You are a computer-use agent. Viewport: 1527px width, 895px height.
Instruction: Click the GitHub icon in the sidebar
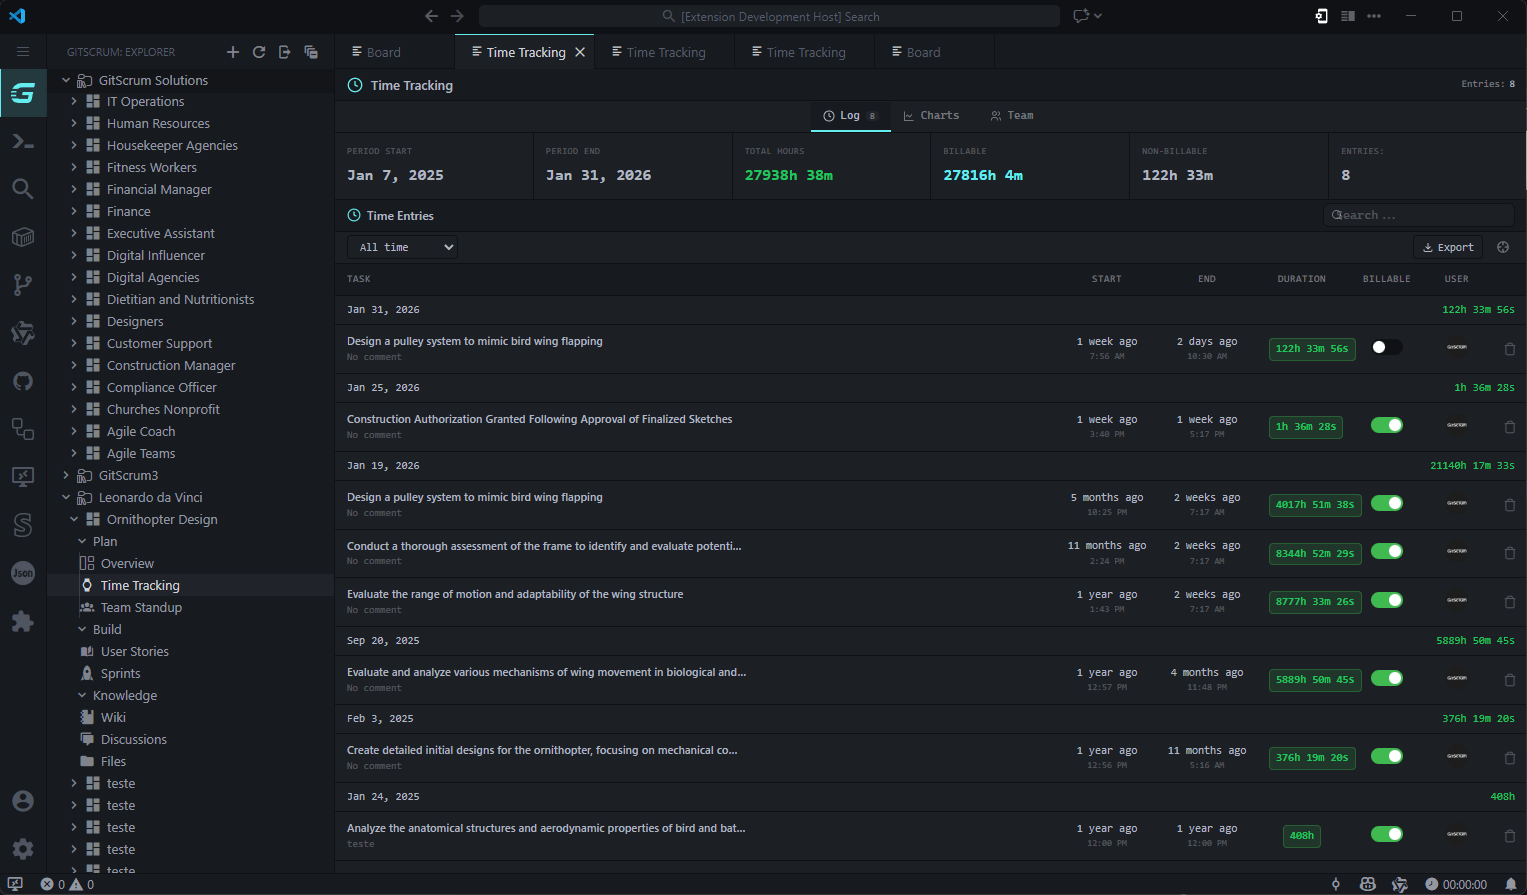(x=23, y=381)
